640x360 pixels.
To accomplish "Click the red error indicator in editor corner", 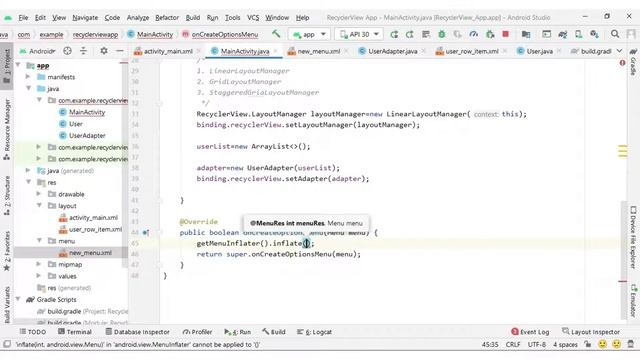I will [x=622, y=63].
